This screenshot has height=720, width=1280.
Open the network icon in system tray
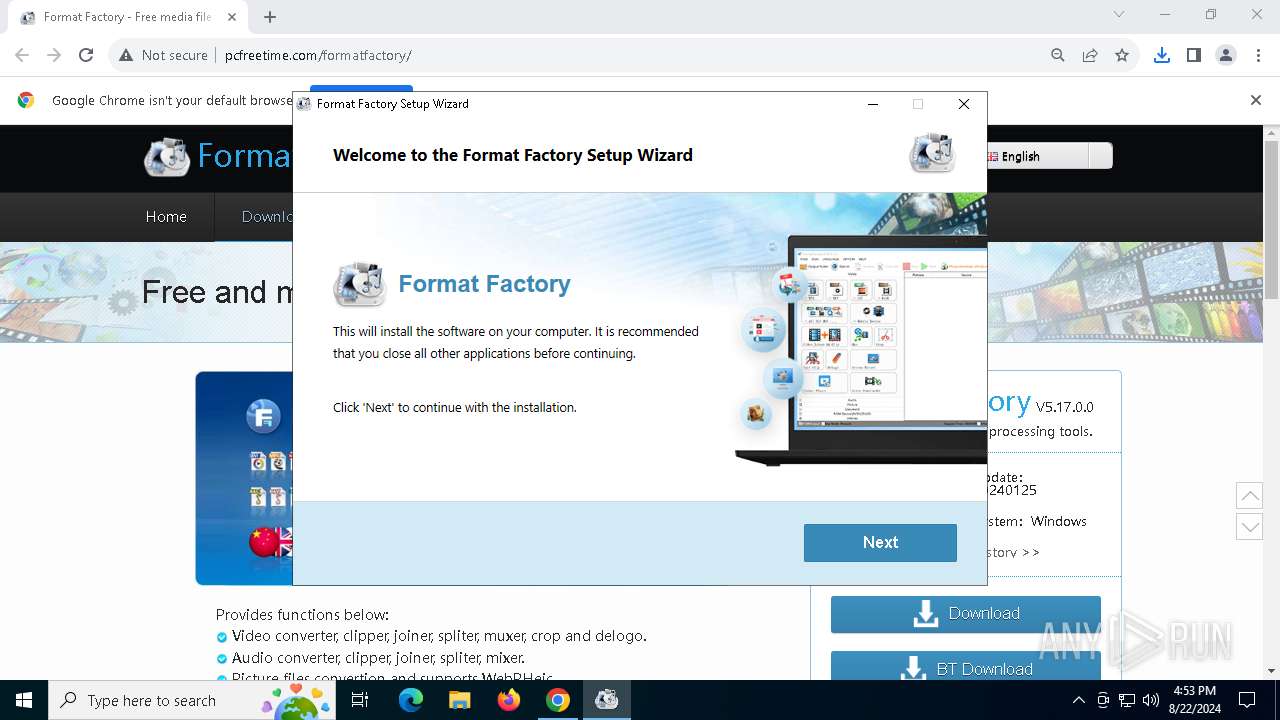(1127, 700)
